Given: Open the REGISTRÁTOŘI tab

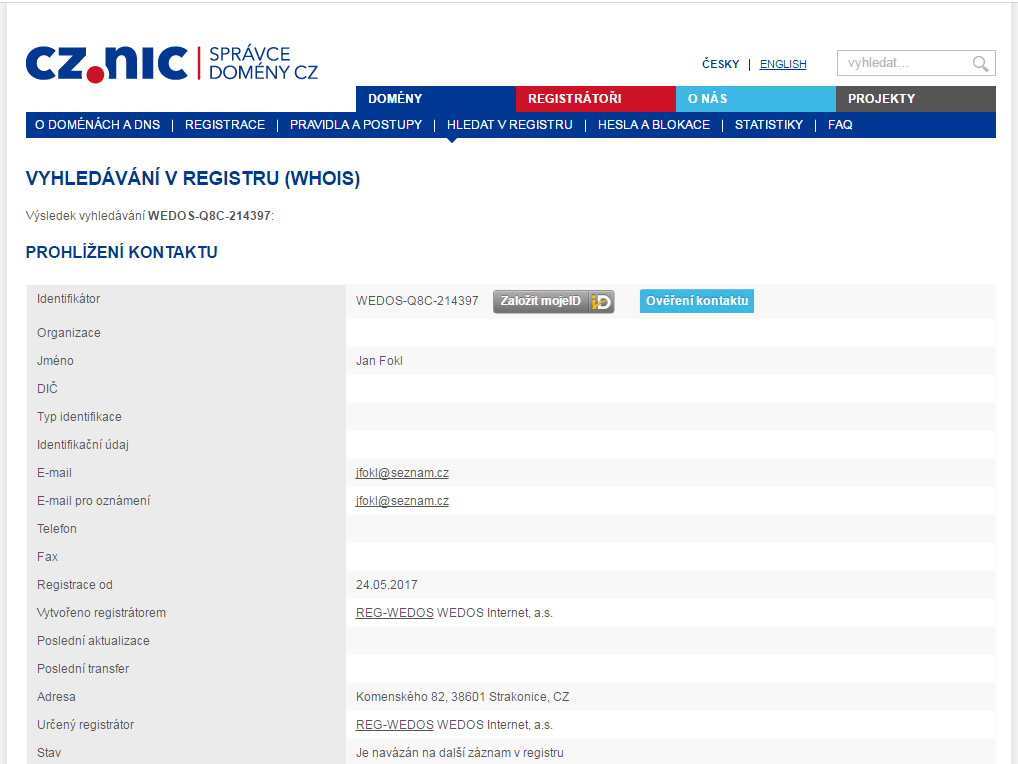Looking at the screenshot, I should tap(595, 99).
